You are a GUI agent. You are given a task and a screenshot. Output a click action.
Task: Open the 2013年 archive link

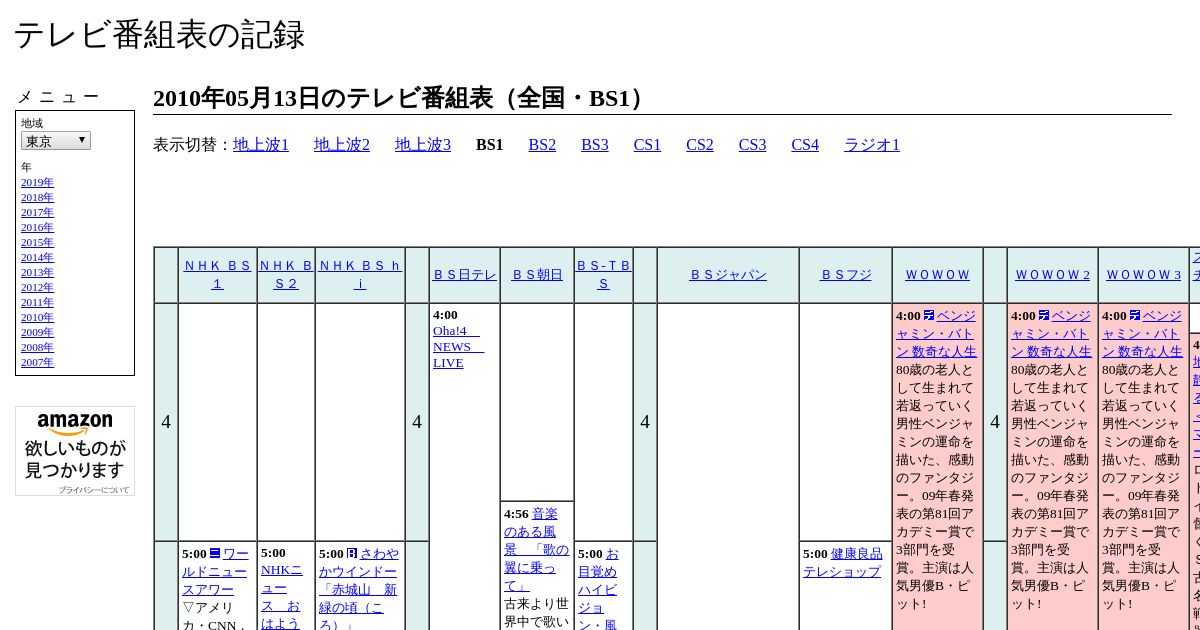pos(37,272)
